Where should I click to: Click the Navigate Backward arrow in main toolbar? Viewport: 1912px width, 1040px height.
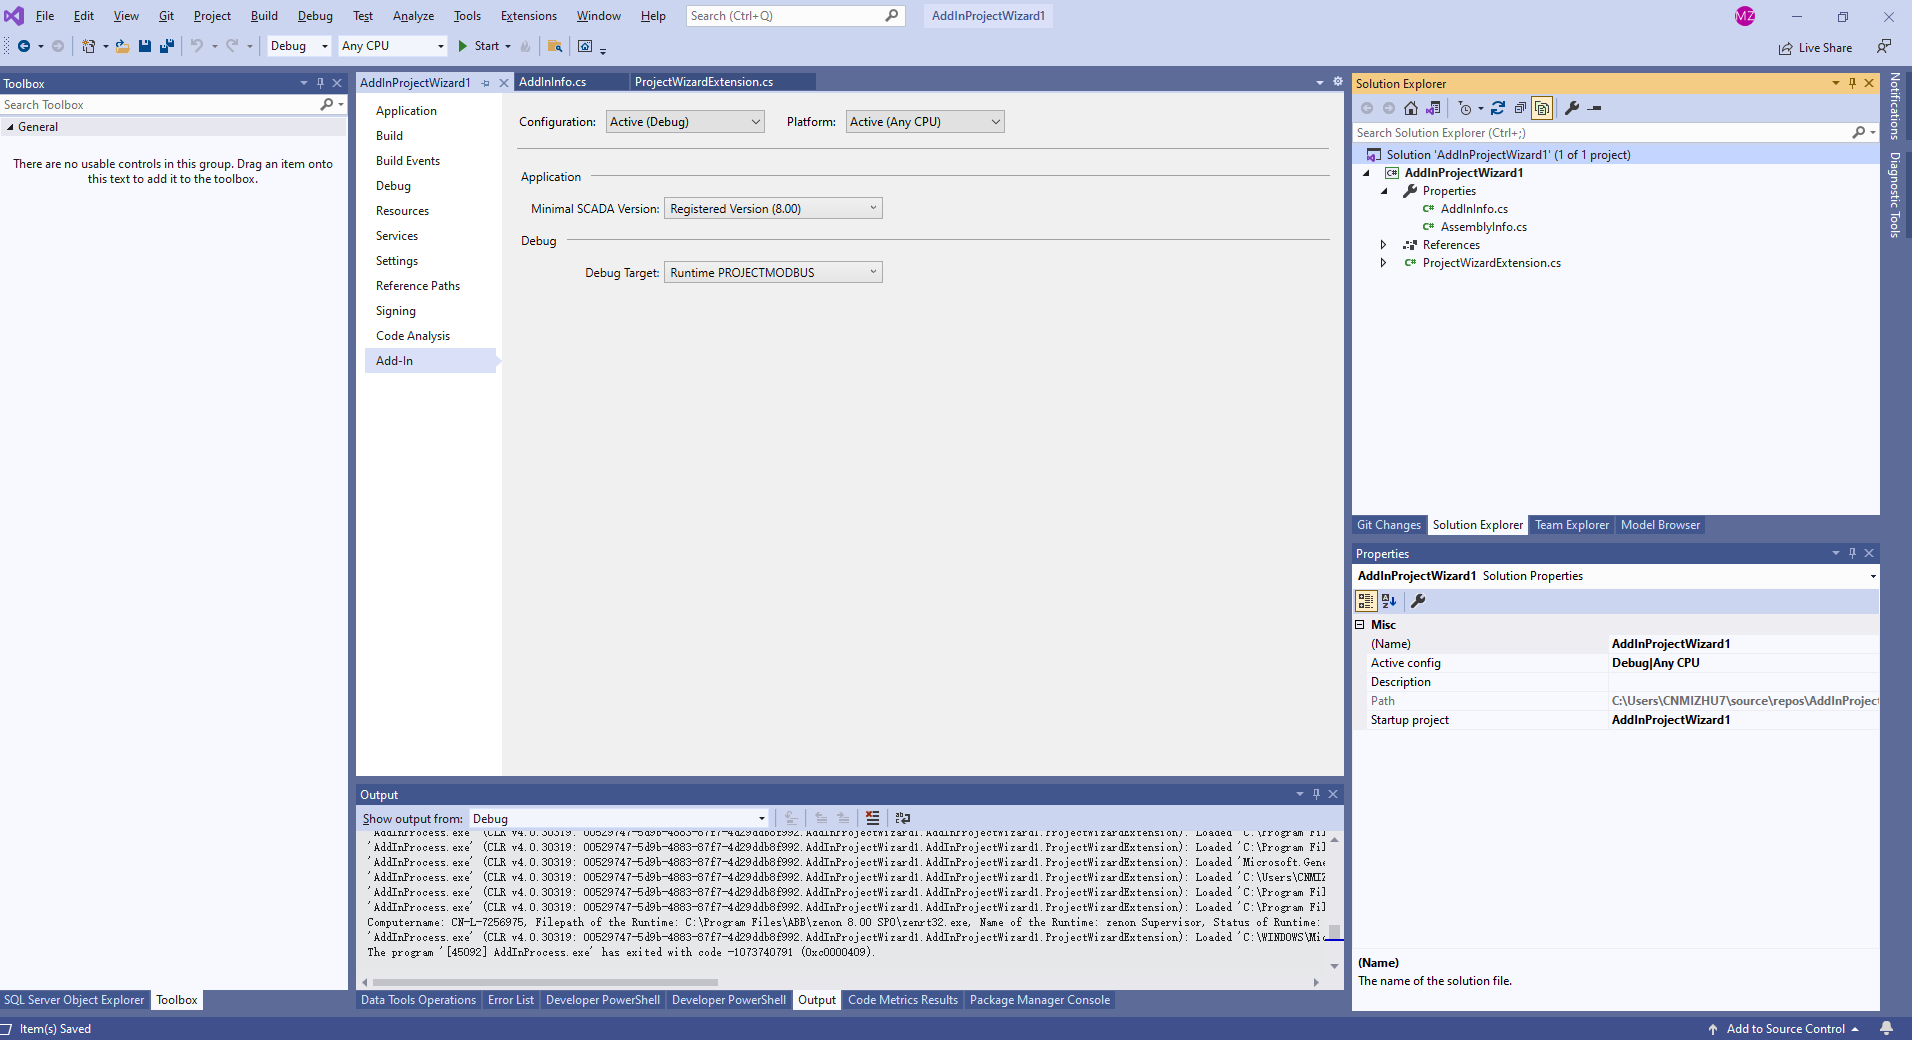(23, 46)
